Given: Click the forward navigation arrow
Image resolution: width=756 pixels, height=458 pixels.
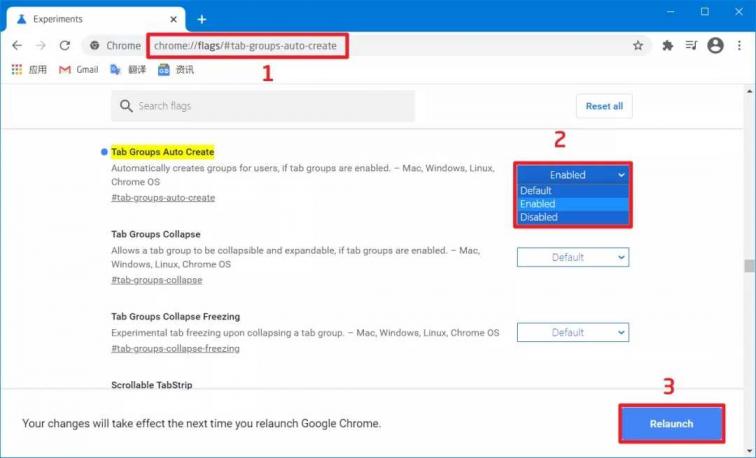Looking at the screenshot, I should [41, 45].
